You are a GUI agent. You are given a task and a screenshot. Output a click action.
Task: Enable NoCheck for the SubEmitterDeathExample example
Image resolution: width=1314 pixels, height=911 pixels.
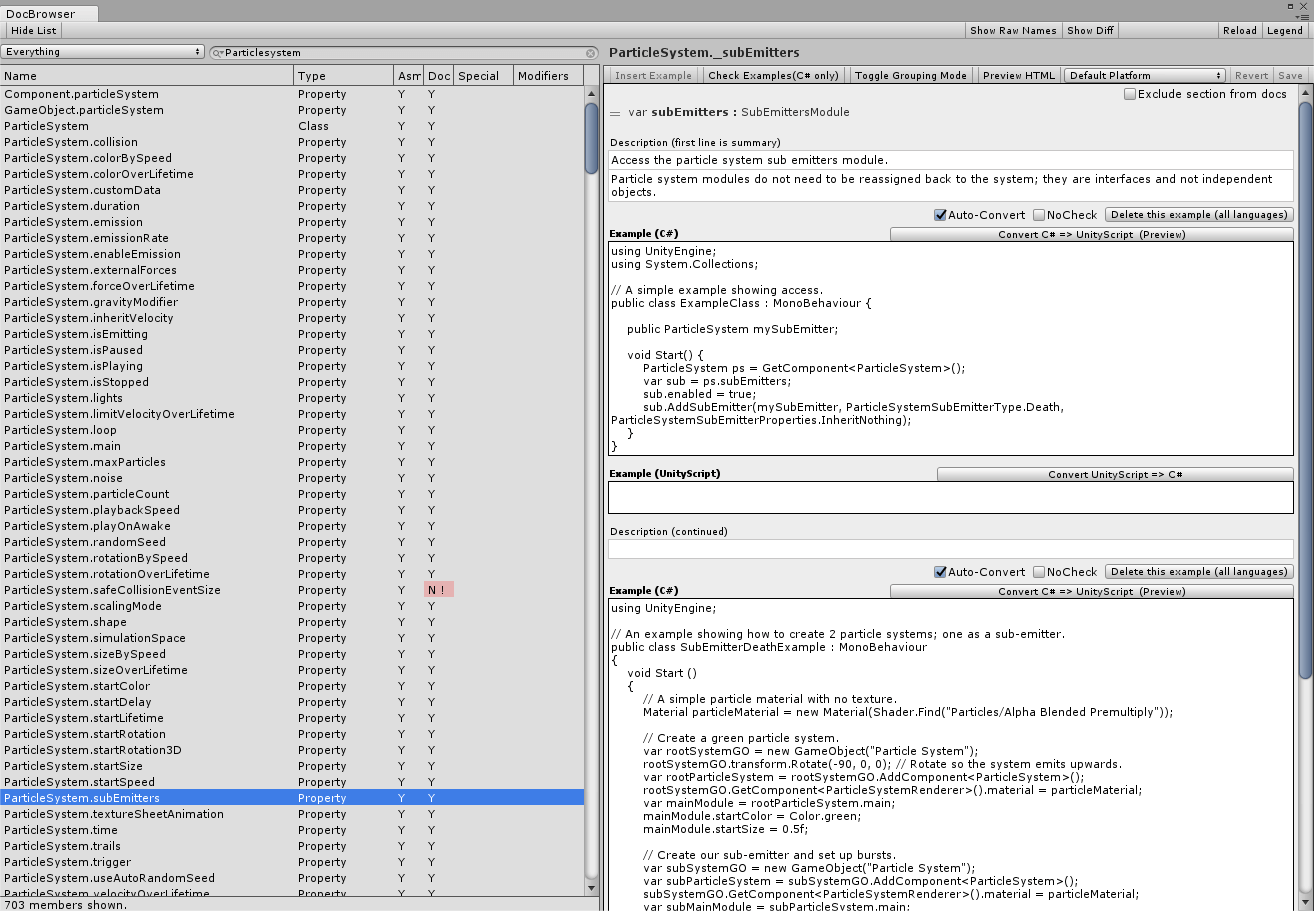(1039, 572)
